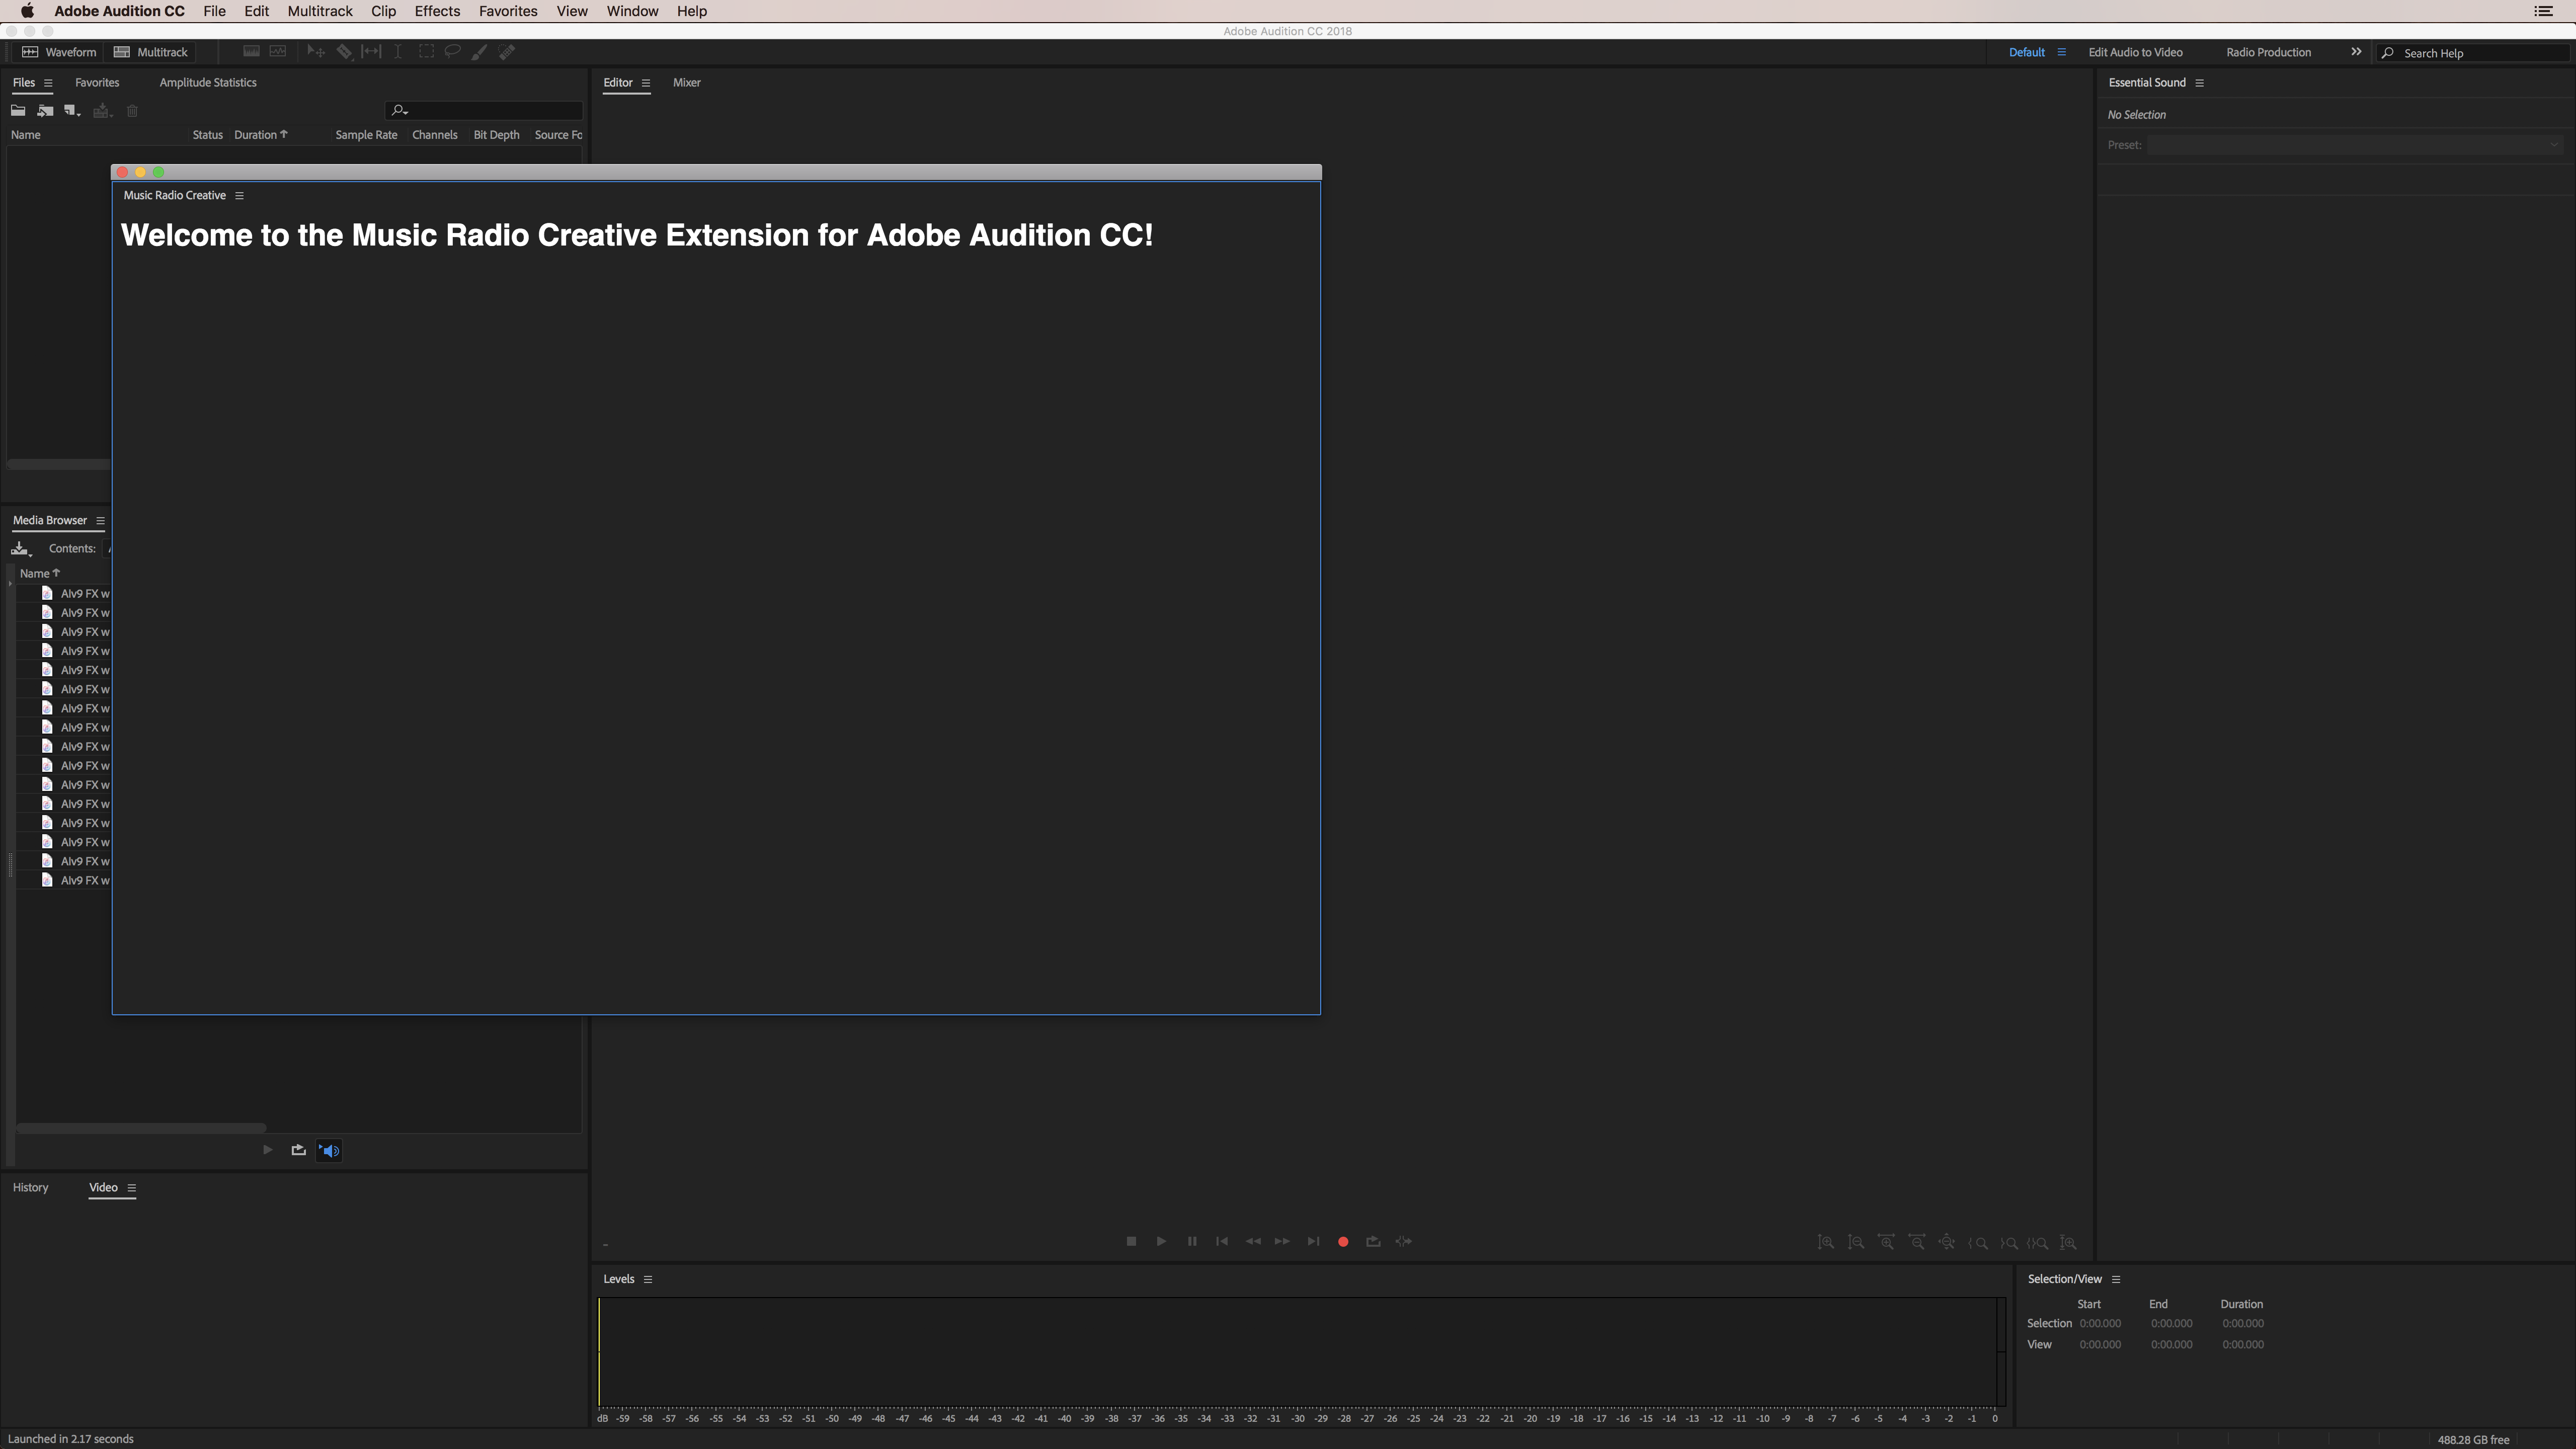Choose the Edit Audio to Video workspace

pos(2134,52)
